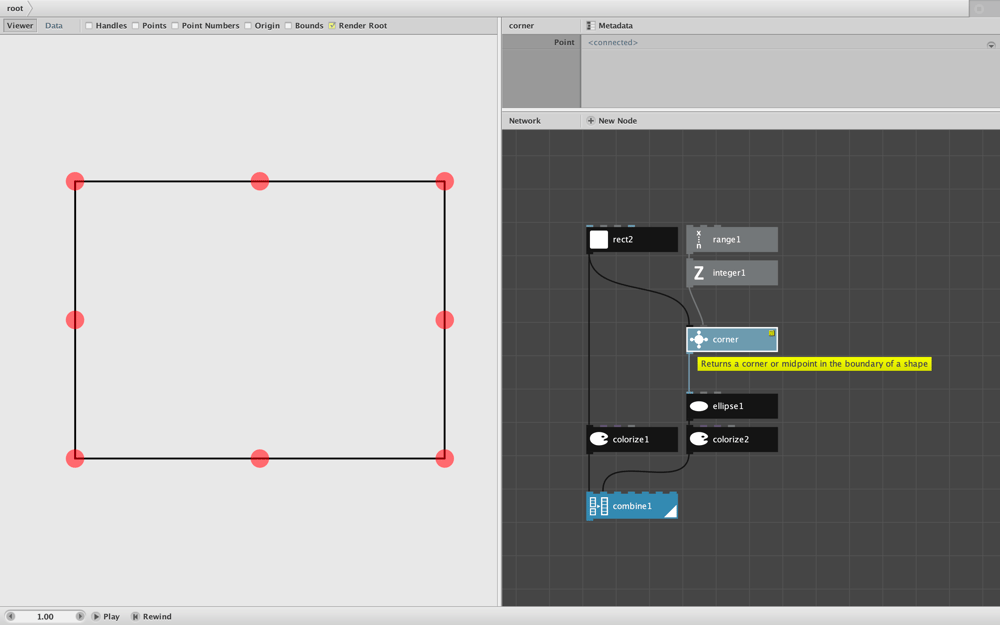The height and width of the screenshot is (625, 1000).
Task: Click the Metadata panel icon
Action: click(x=591, y=26)
